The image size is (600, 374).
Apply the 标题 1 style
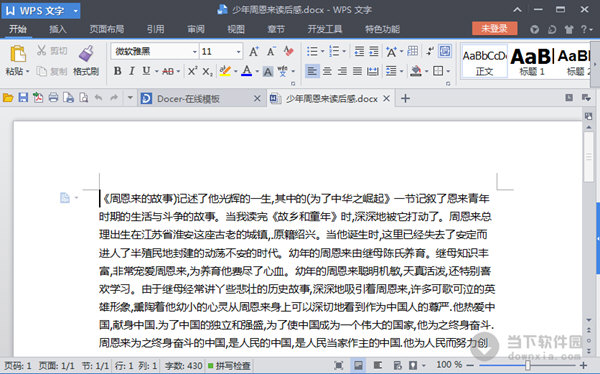pyautogui.click(x=532, y=61)
